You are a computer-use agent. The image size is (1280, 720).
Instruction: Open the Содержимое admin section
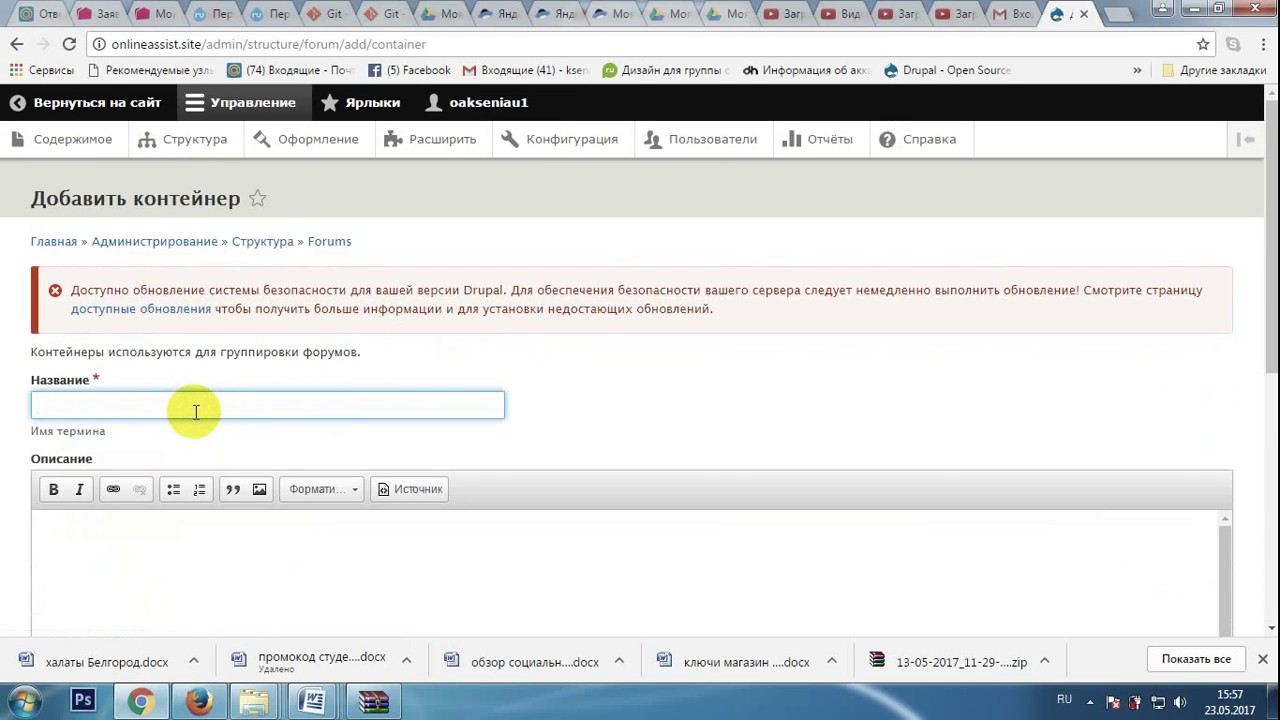coord(62,139)
